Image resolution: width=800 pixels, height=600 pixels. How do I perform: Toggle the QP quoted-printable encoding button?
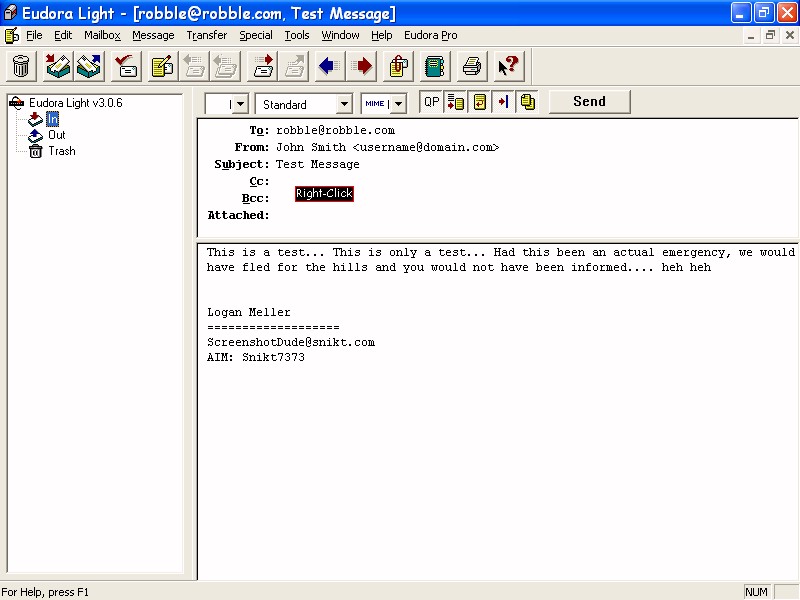point(431,102)
